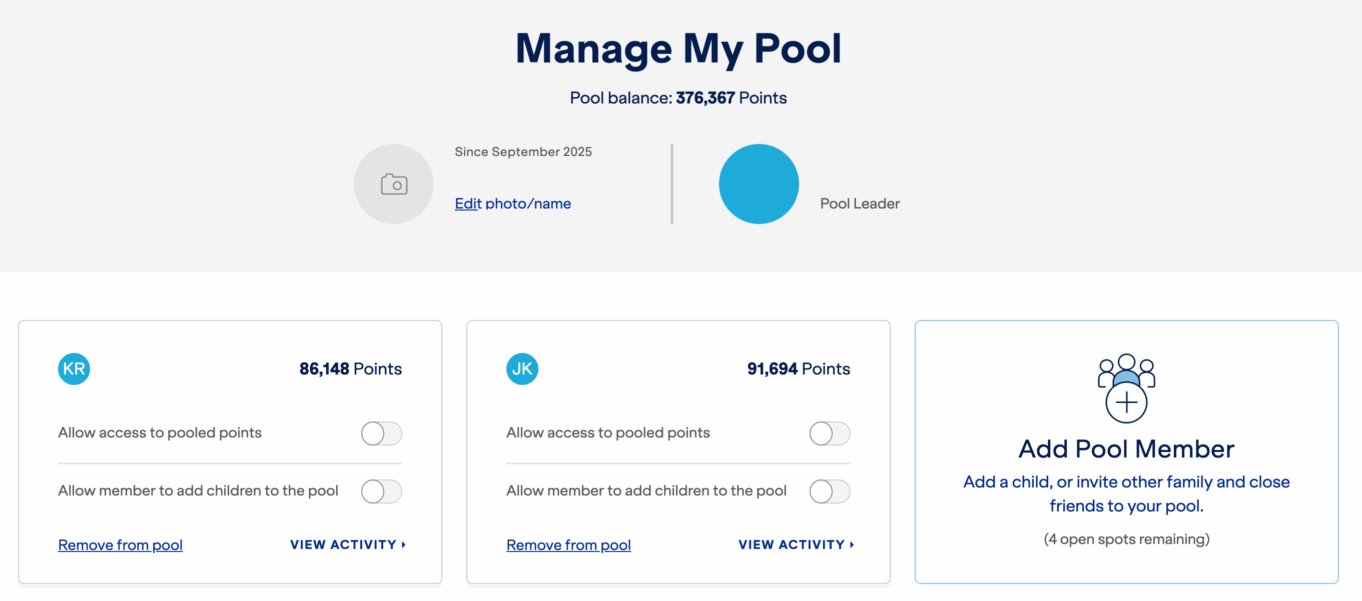Click the camera photo placeholder icon
The height and width of the screenshot is (601, 1362).
tap(394, 184)
